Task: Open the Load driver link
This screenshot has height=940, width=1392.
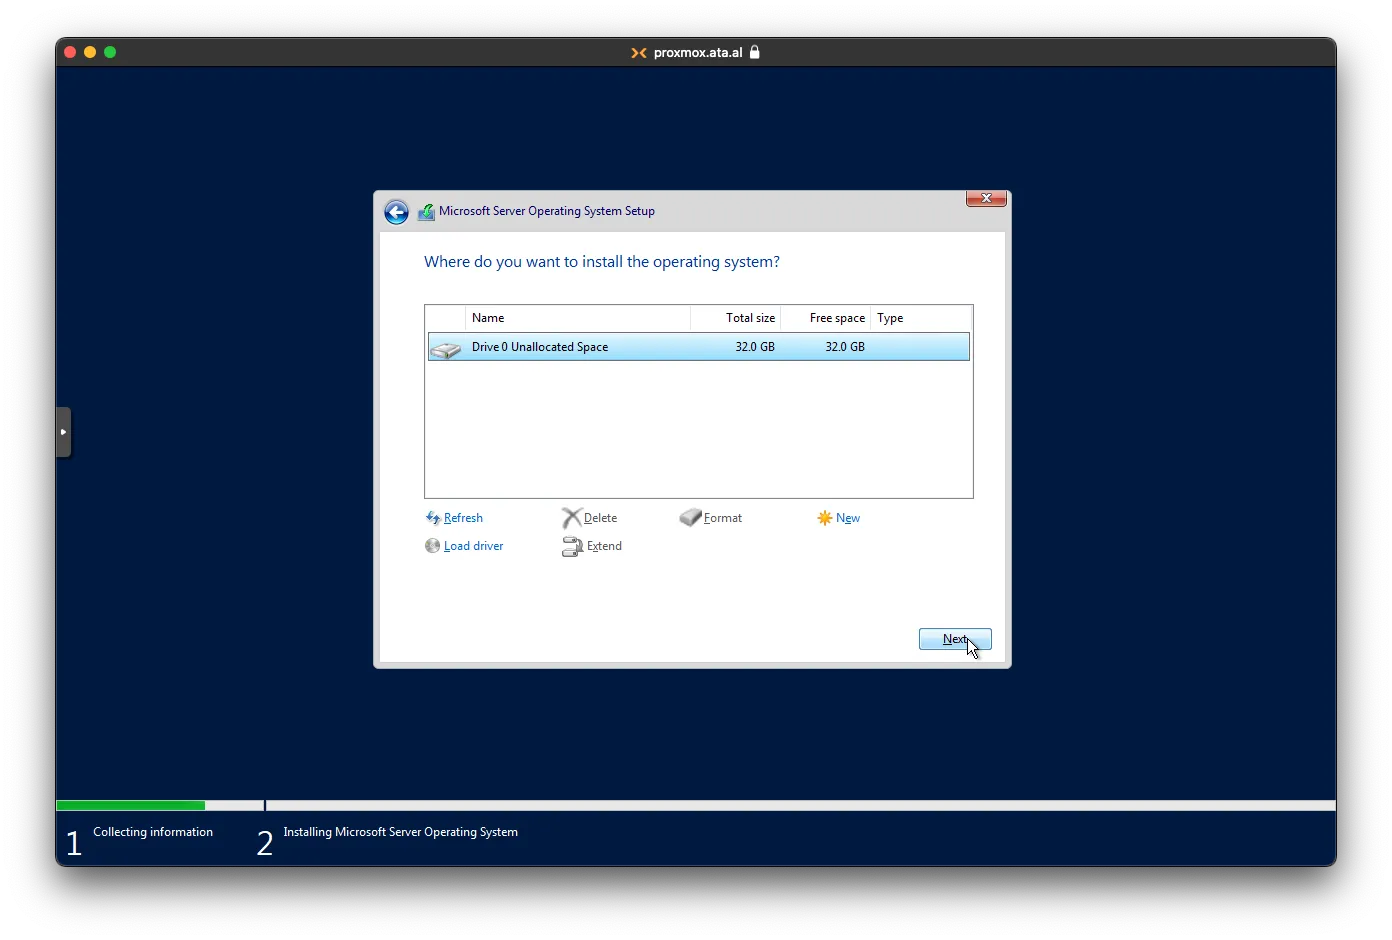Action: click(x=473, y=546)
